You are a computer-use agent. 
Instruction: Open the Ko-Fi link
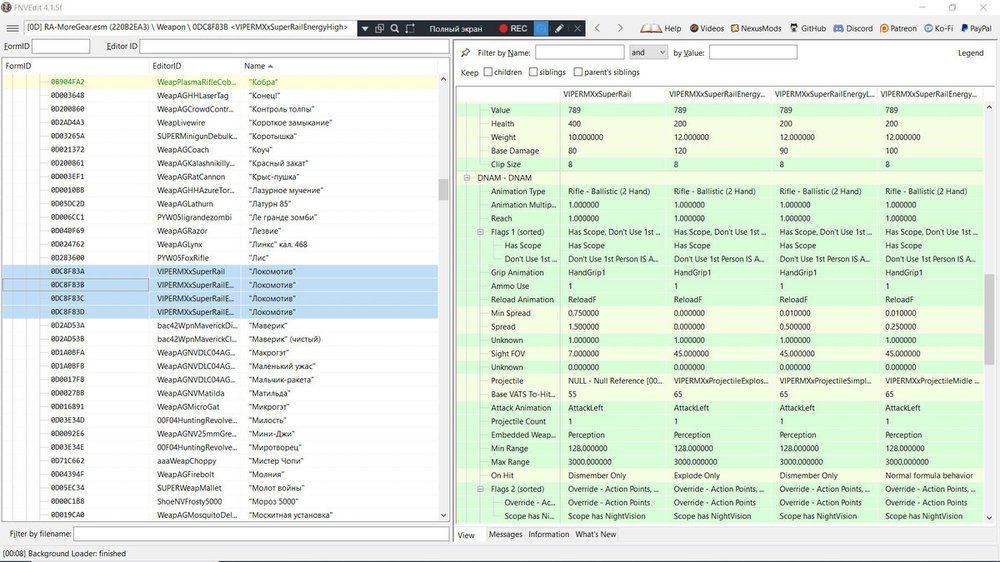tap(938, 28)
